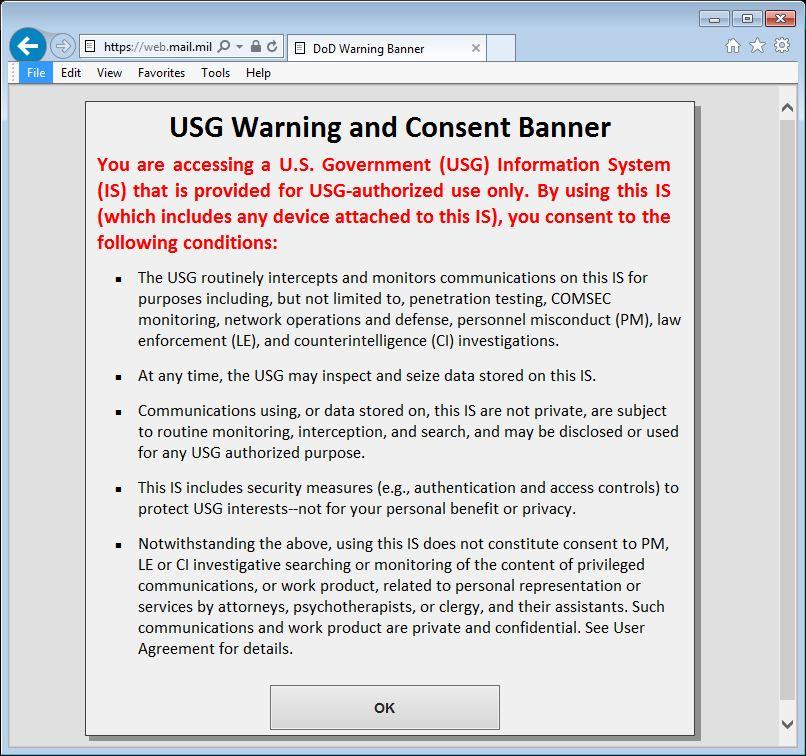The height and width of the screenshot is (756, 806).
Task: Open Favorites with the star icon
Action: pos(757,46)
